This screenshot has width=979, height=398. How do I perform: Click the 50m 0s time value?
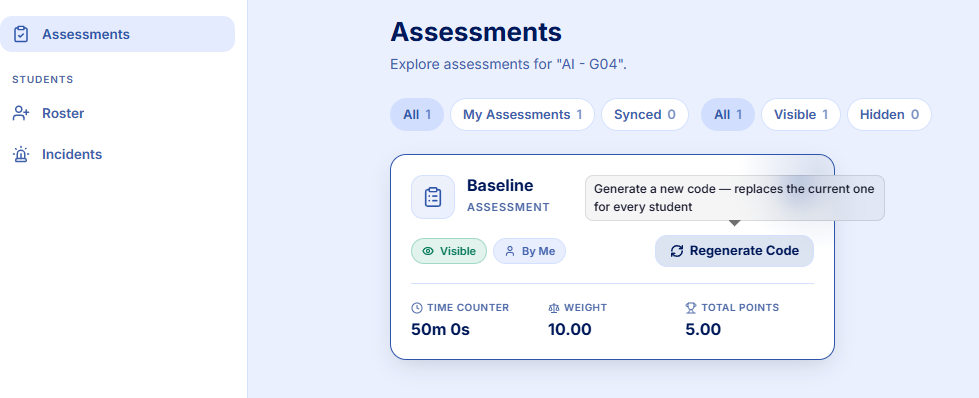[x=440, y=329]
